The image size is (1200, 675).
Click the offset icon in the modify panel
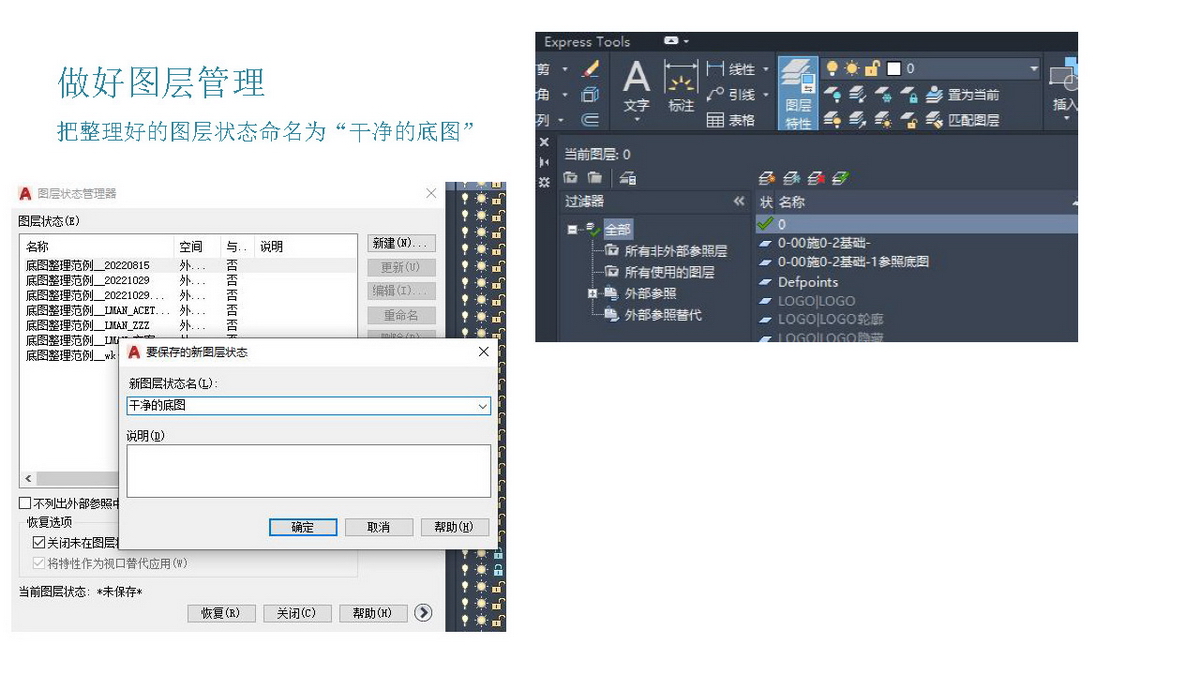point(590,120)
